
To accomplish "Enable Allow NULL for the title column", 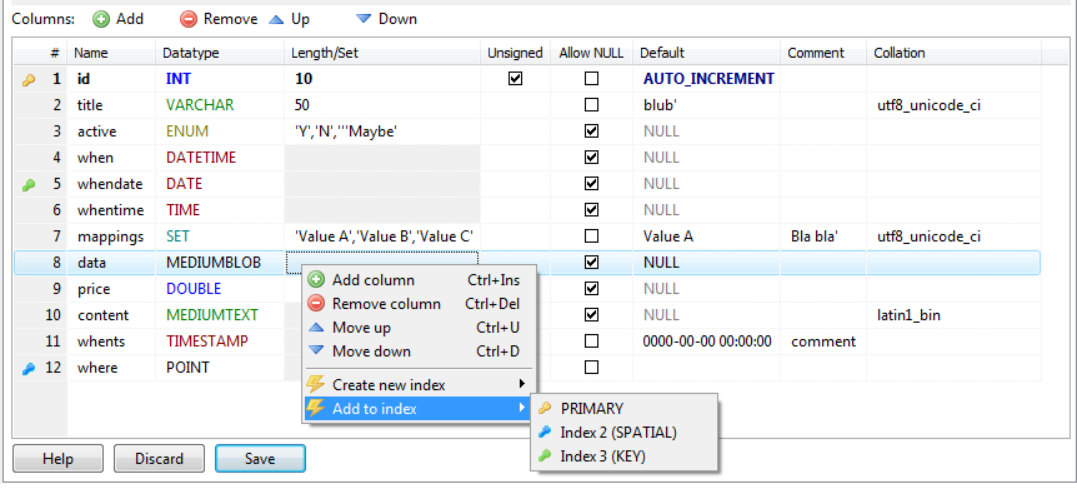I will pos(591,105).
